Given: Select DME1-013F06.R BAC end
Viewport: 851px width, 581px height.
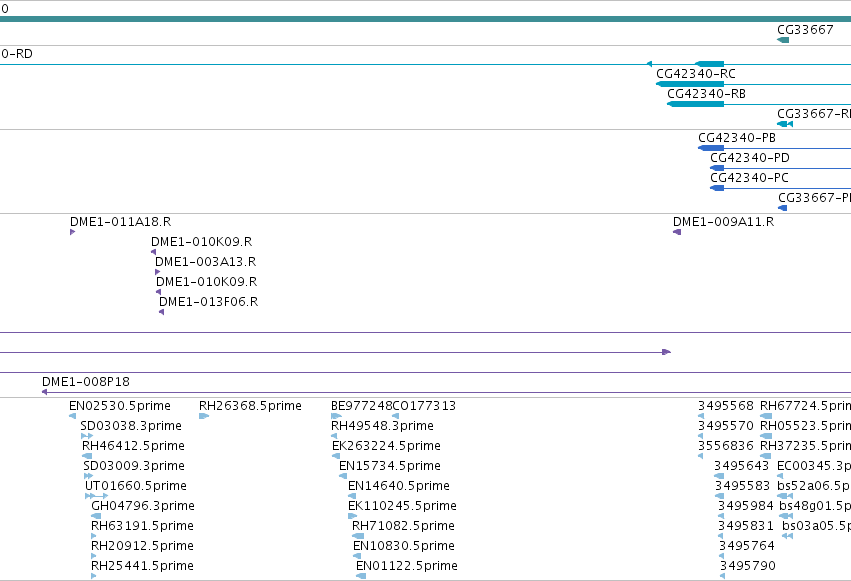Looking at the screenshot, I should coord(208,302).
